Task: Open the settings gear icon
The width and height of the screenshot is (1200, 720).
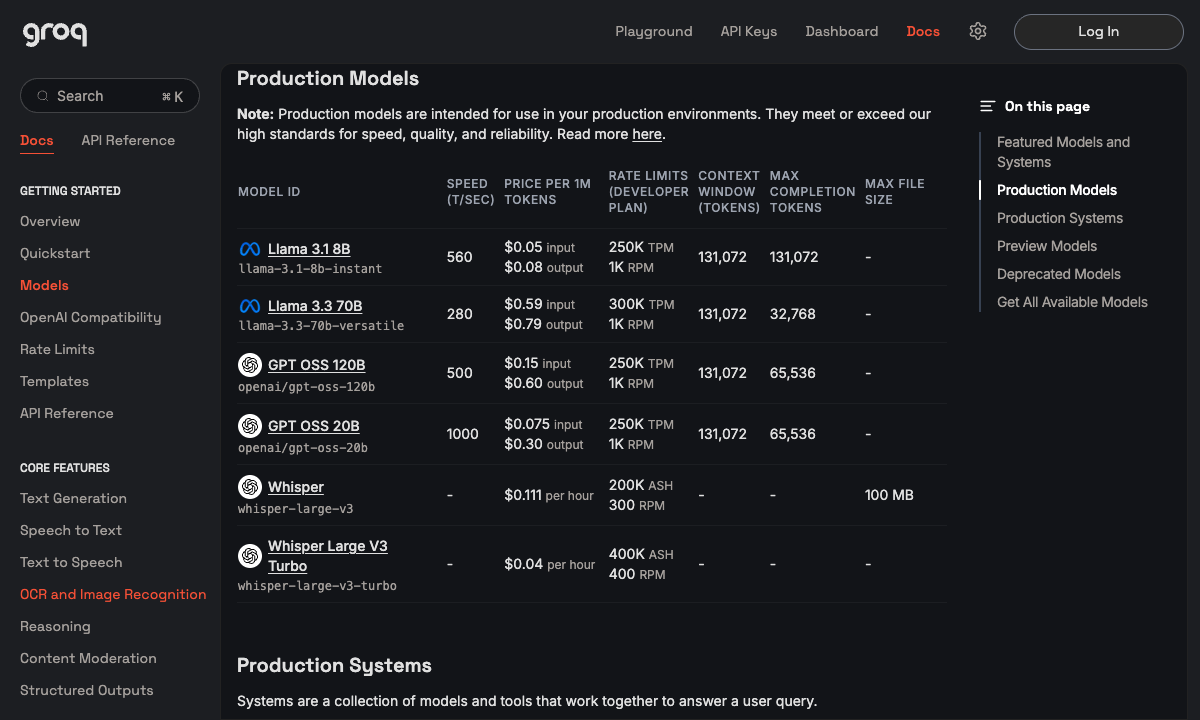Action: 978,31
